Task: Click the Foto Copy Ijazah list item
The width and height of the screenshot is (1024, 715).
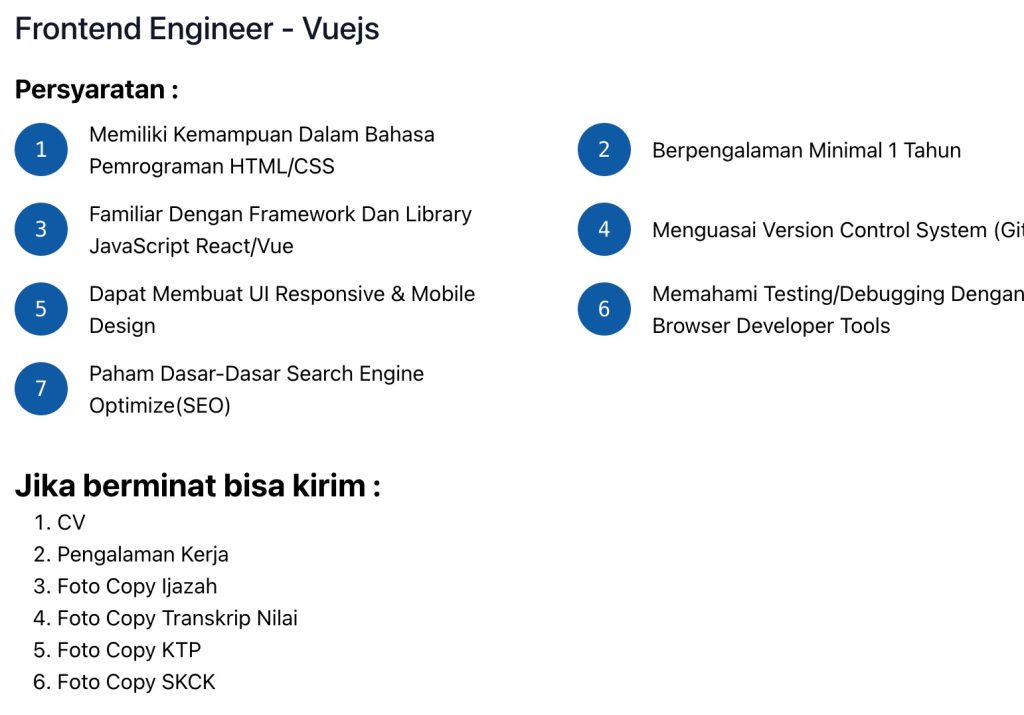Action: coord(136,586)
